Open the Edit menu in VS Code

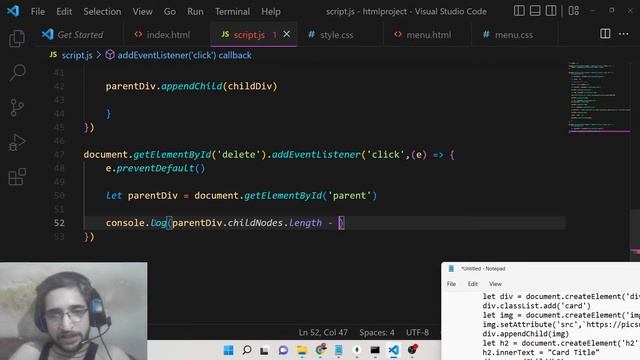(x=64, y=11)
